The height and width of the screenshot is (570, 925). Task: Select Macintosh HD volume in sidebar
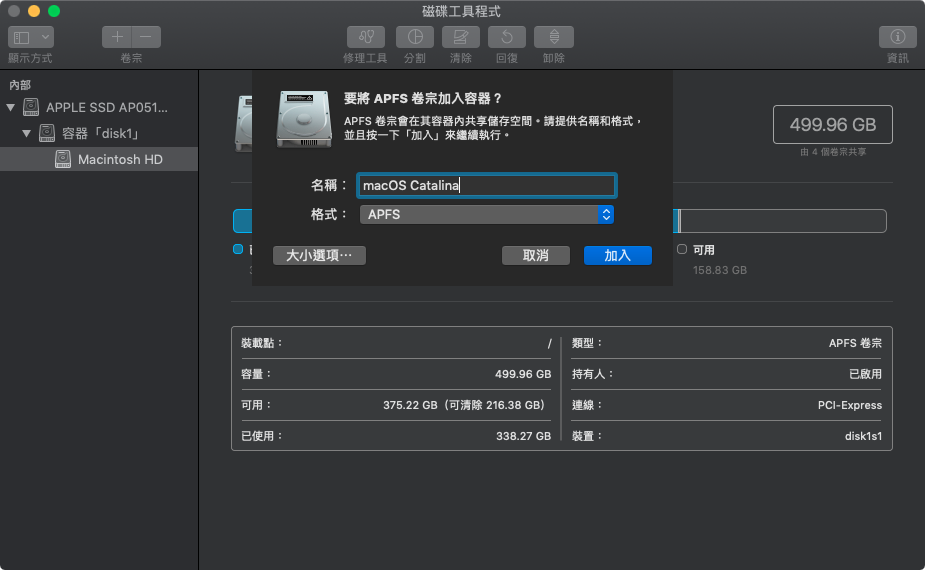[120, 159]
